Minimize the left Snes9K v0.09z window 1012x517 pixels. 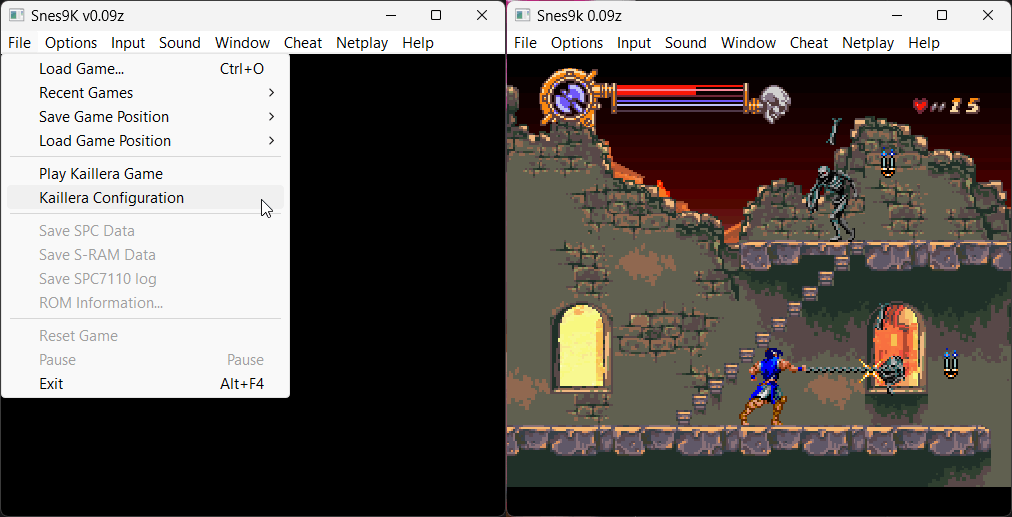click(390, 15)
